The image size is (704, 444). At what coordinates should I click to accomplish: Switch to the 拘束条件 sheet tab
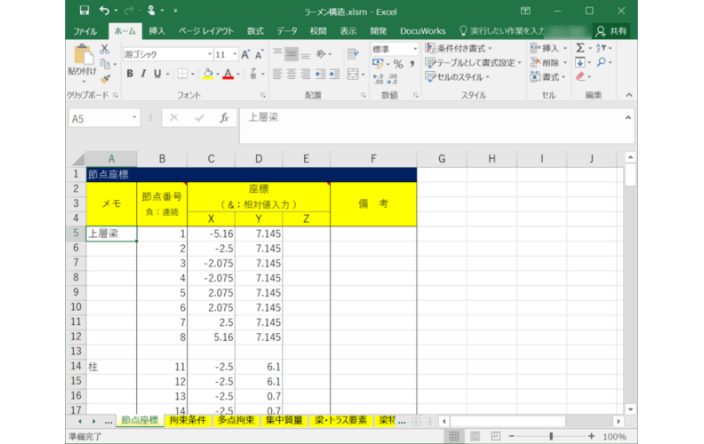pyautogui.click(x=187, y=421)
